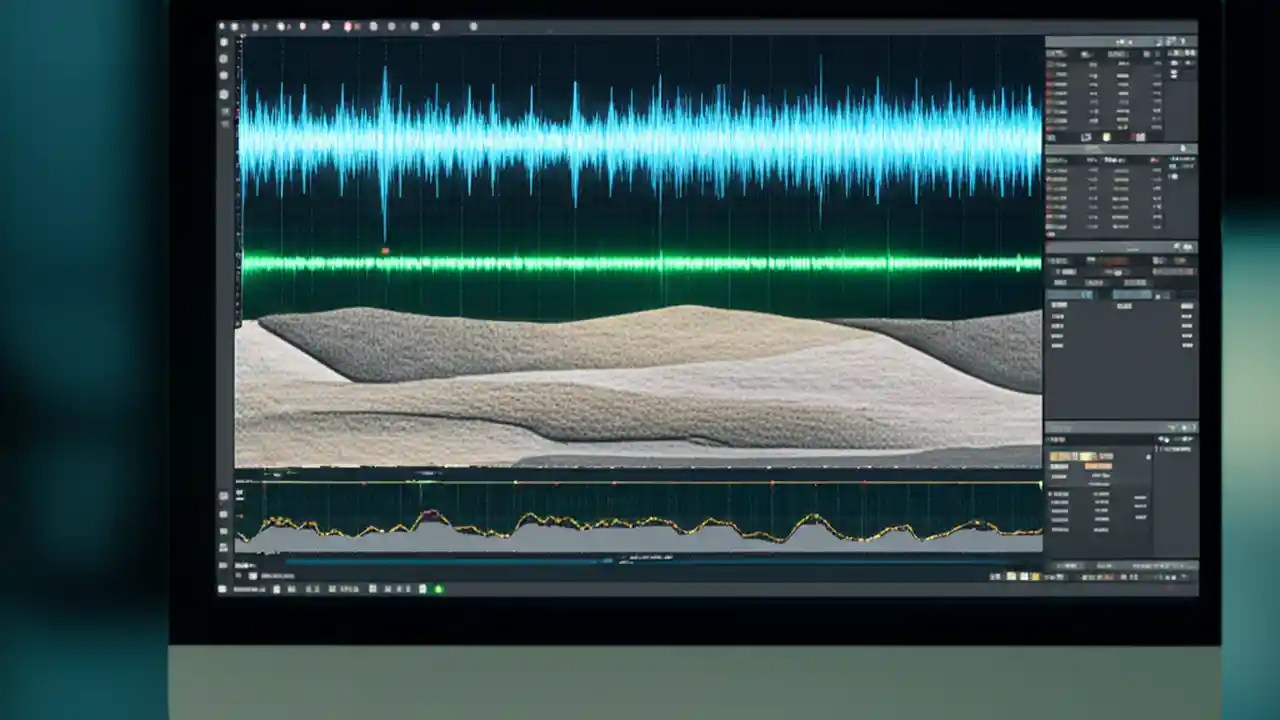Select the red Record icon in the toolbar

pos(347,26)
